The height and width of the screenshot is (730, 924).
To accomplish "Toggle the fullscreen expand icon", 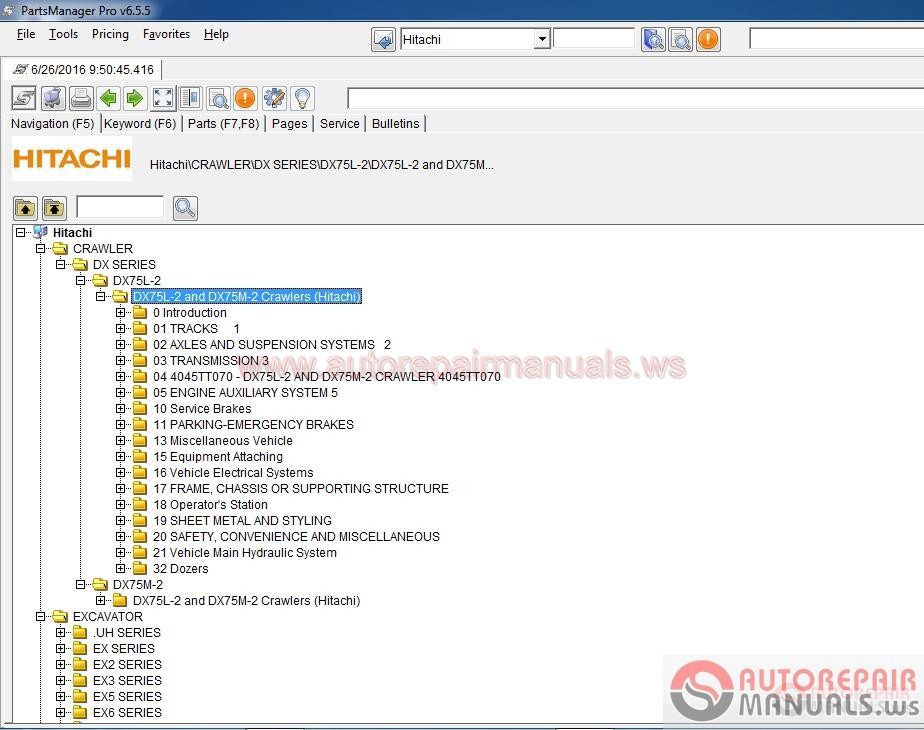I will (x=162, y=98).
